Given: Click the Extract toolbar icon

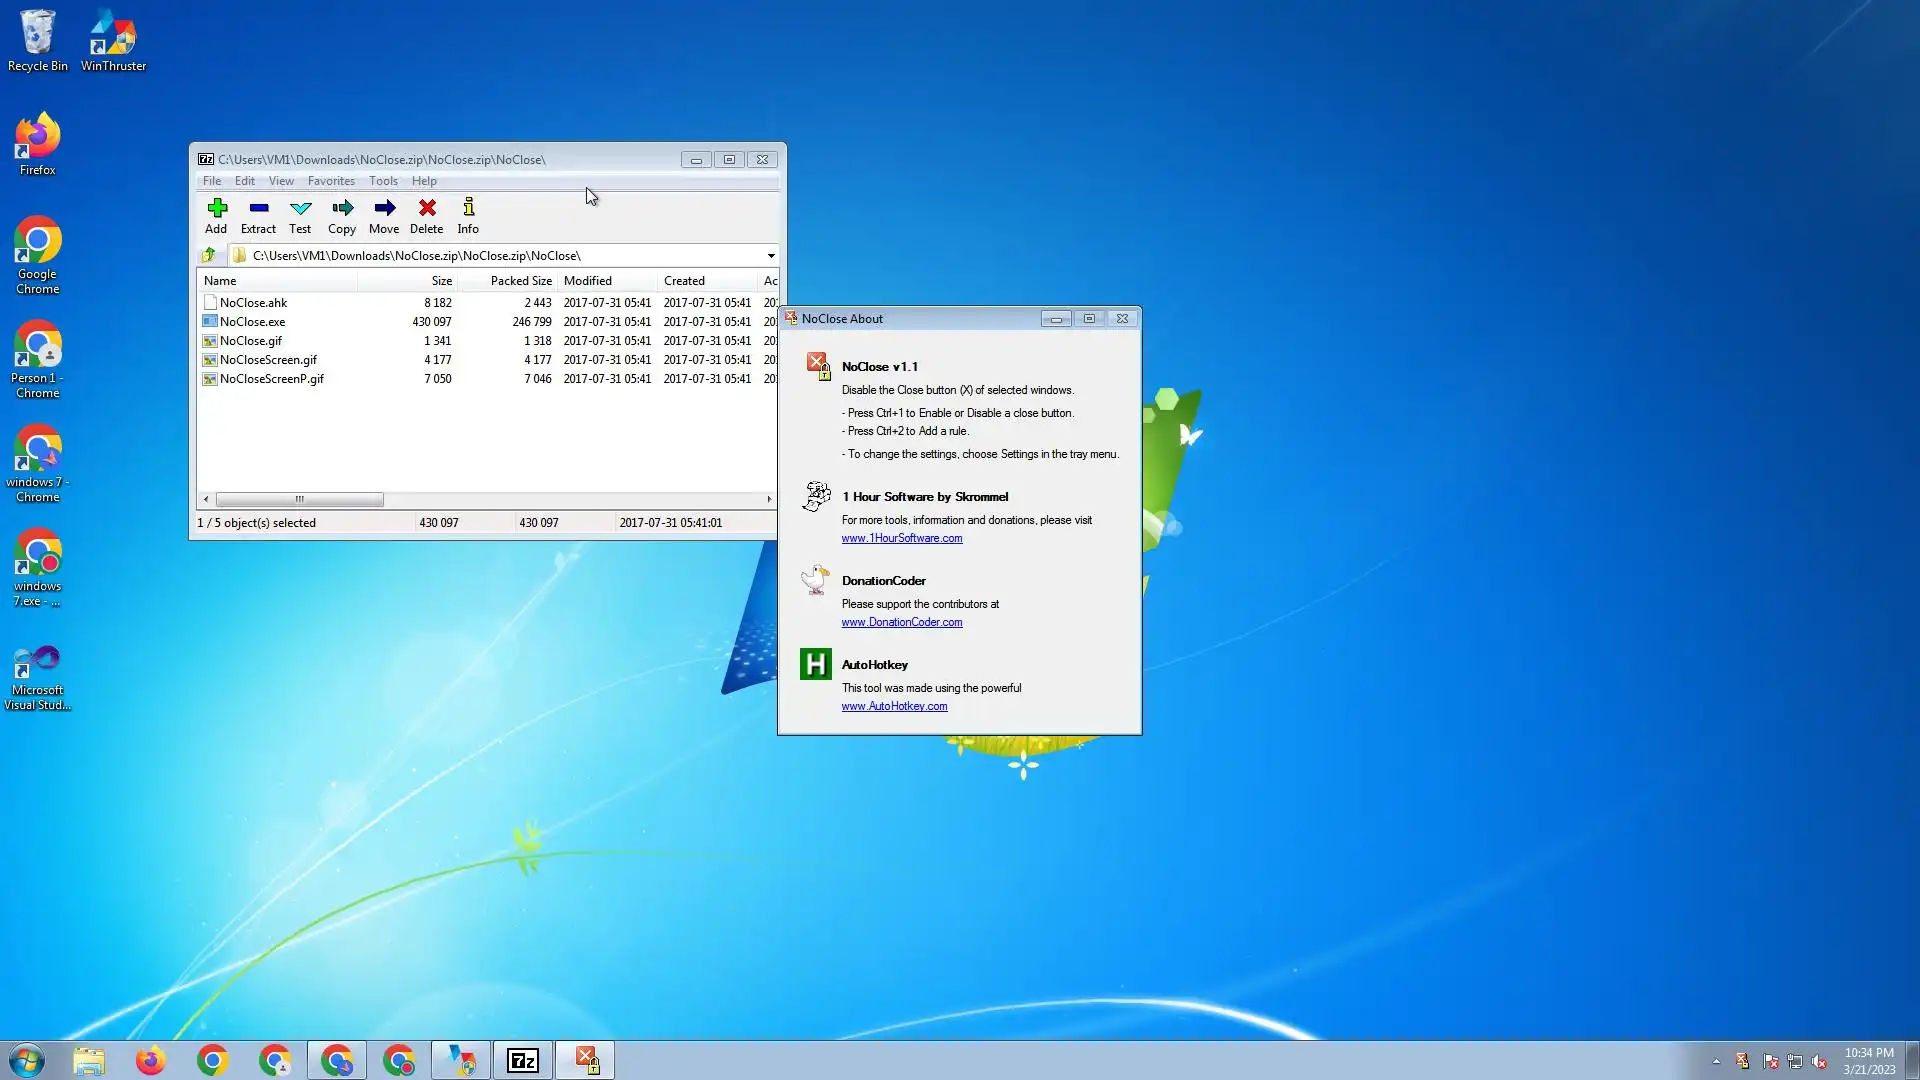Looking at the screenshot, I should [x=258, y=208].
